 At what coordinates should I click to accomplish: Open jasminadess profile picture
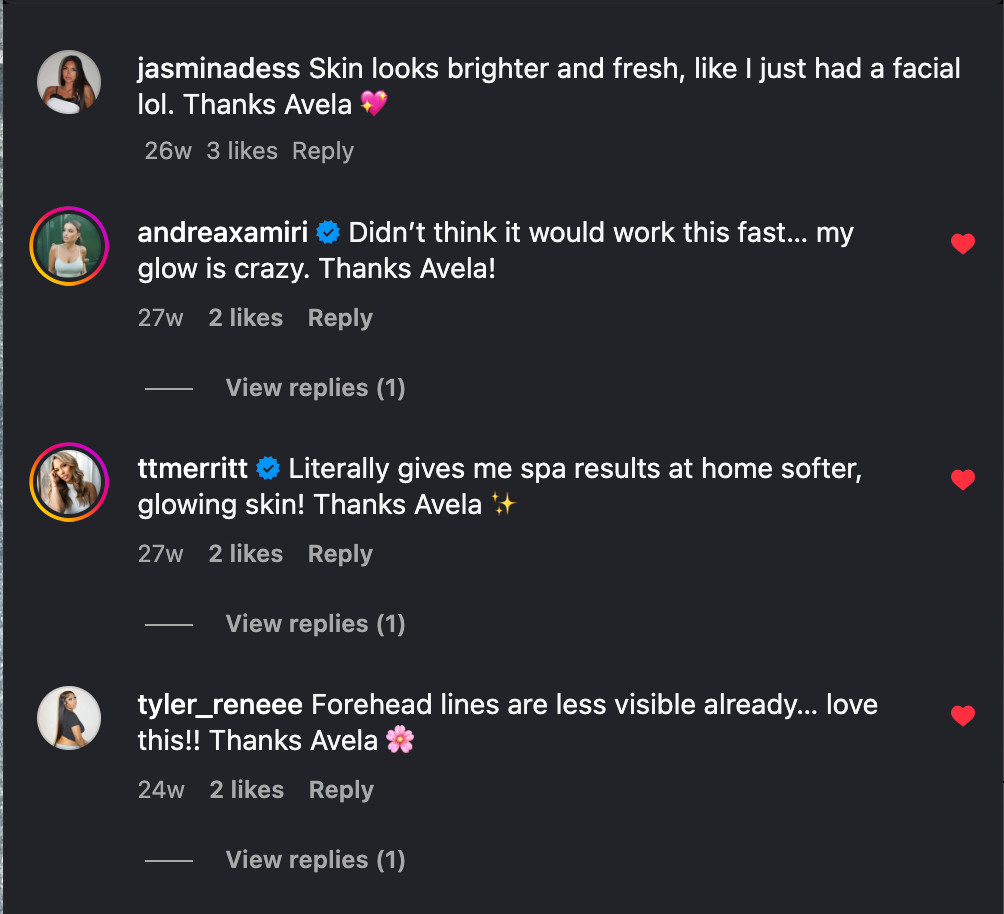[69, 83]
